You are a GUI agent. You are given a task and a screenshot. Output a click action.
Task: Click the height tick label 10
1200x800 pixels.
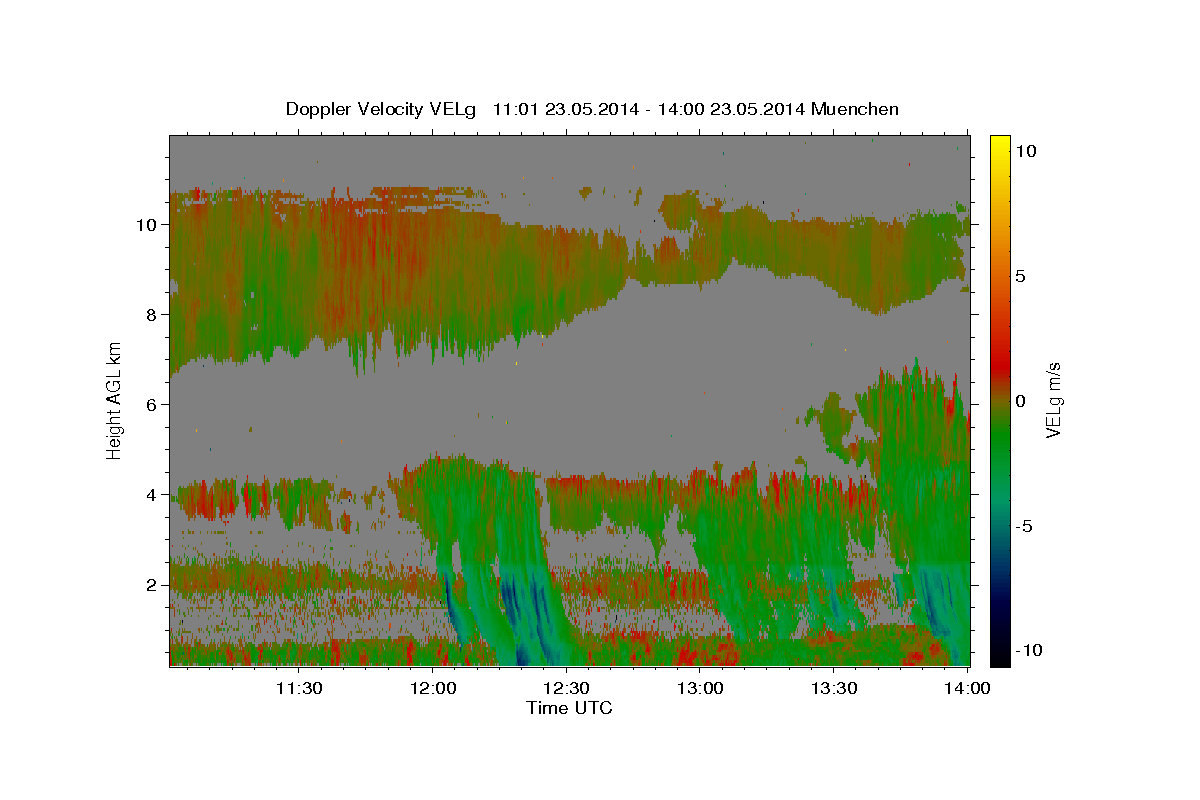[146, 225]
